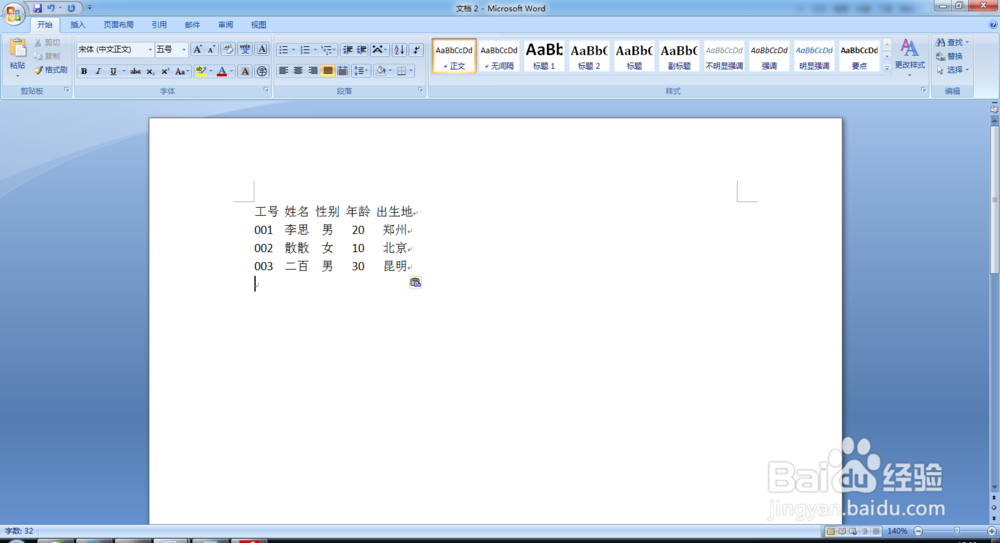Switch to the Page Layout (页面布局) tab

[x=119, y=25]
